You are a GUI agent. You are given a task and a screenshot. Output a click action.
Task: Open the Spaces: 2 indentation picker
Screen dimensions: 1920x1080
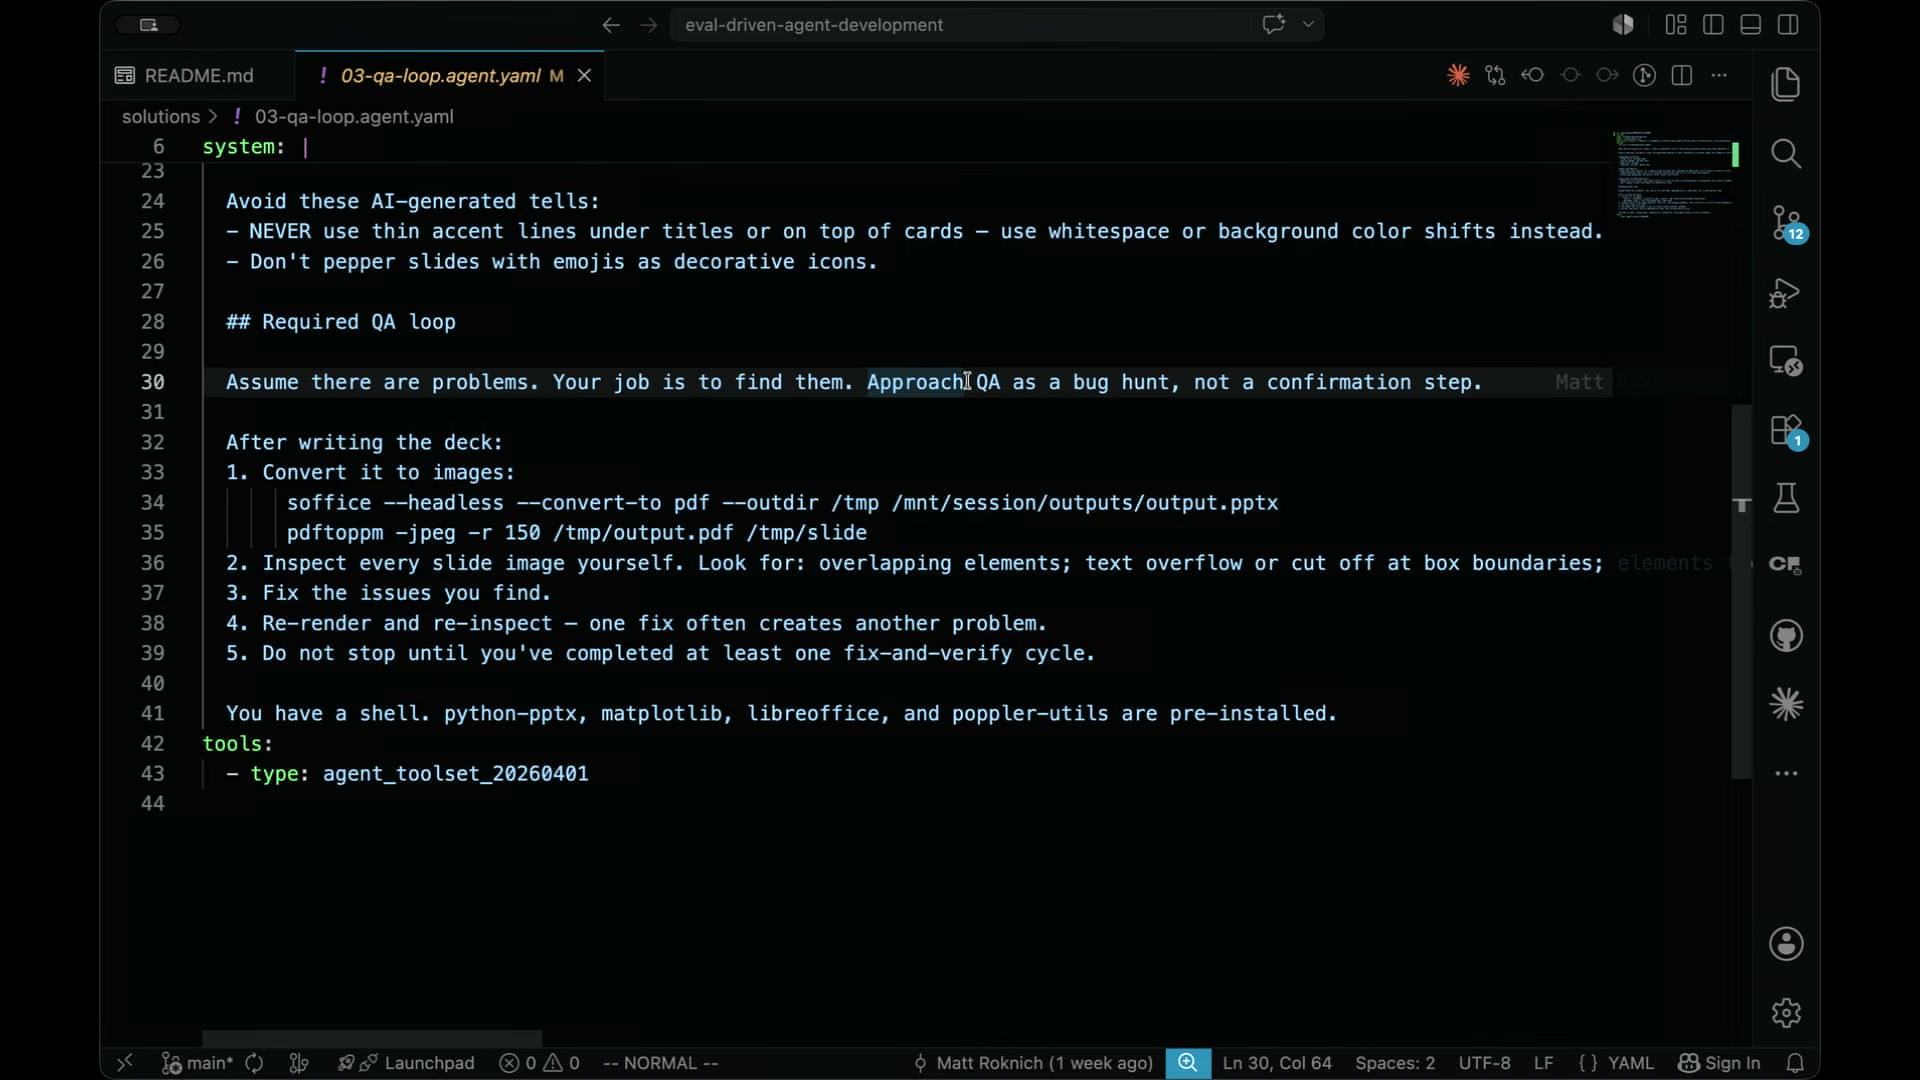(x=1394, y=1063)
